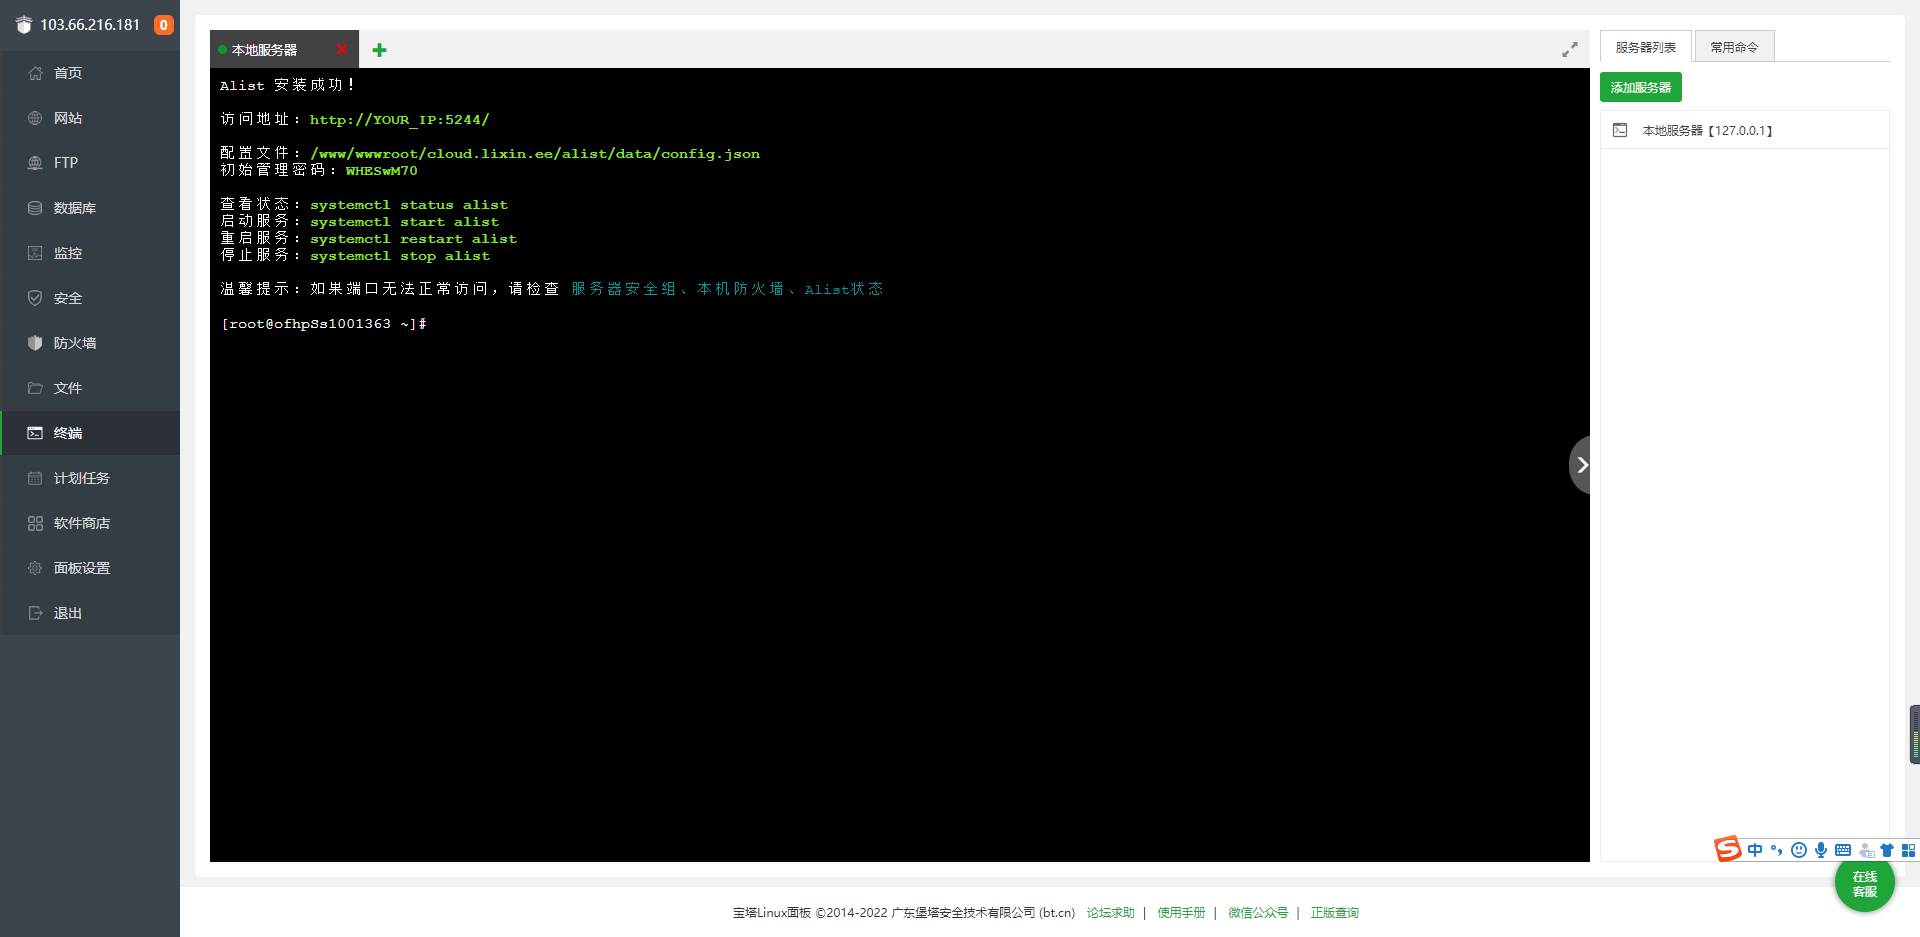
Task: Open the IME soft keyboard icon
Action: 1842,850
